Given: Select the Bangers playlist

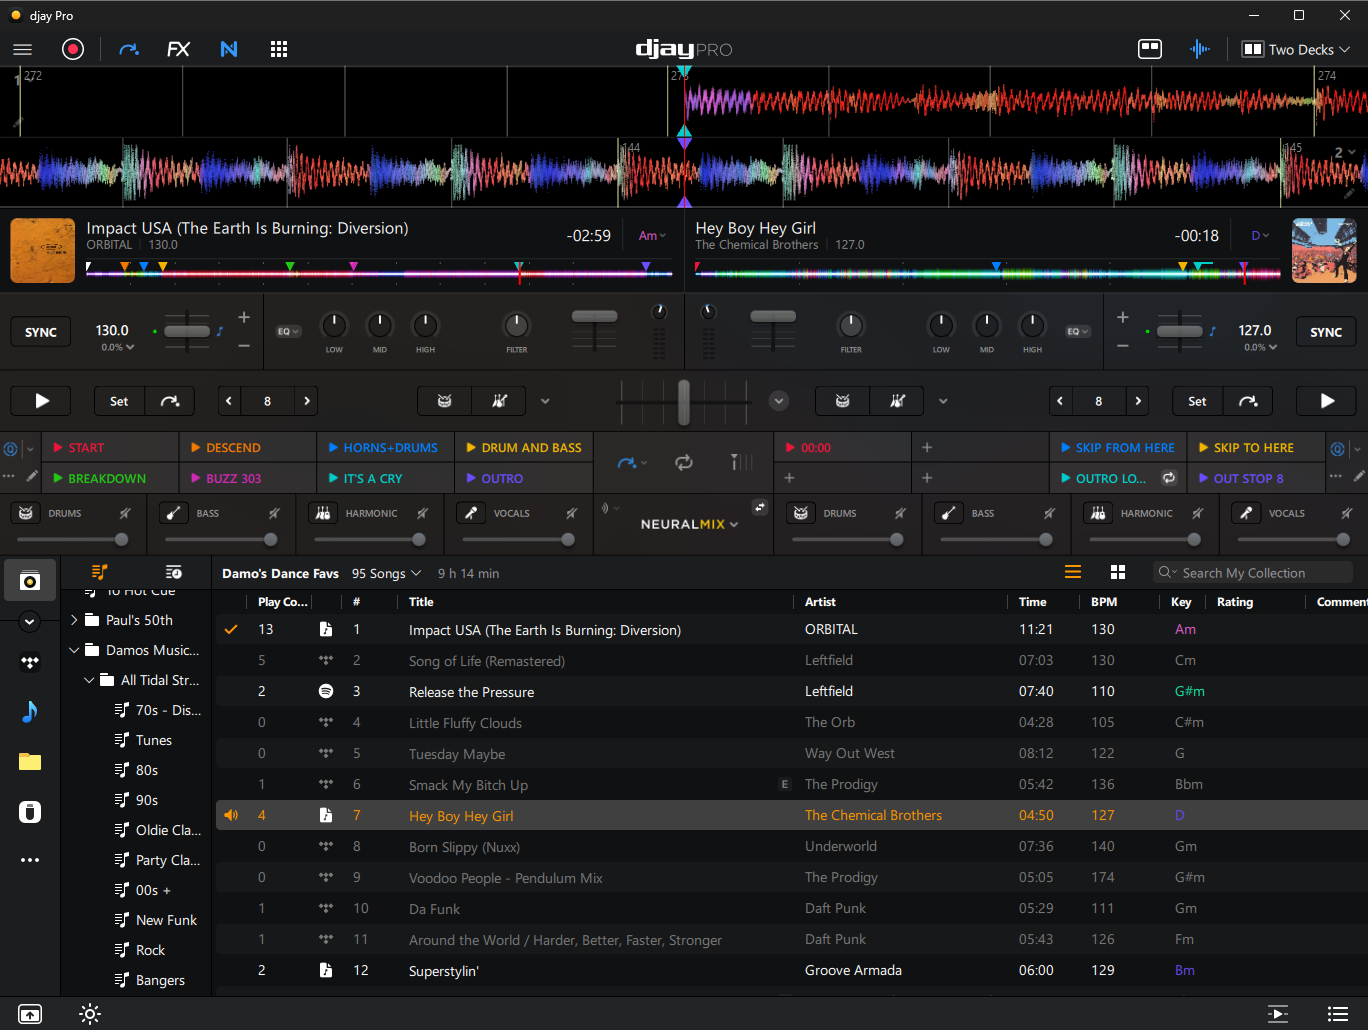Looking at the screenshot, I should click(160, 980).
